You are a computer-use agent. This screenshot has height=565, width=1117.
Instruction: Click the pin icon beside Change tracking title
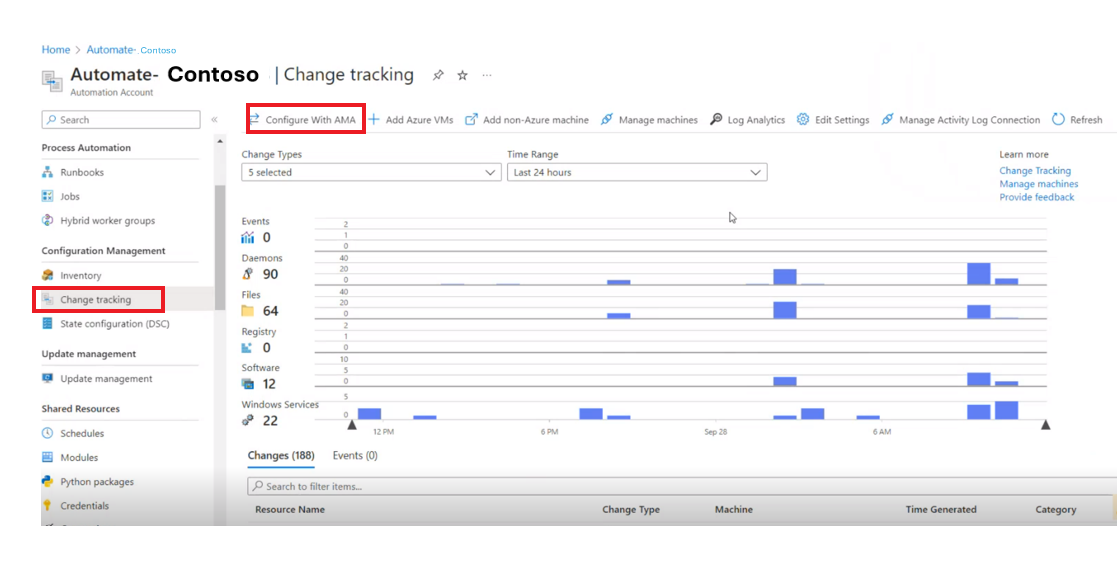pos(438,75)
